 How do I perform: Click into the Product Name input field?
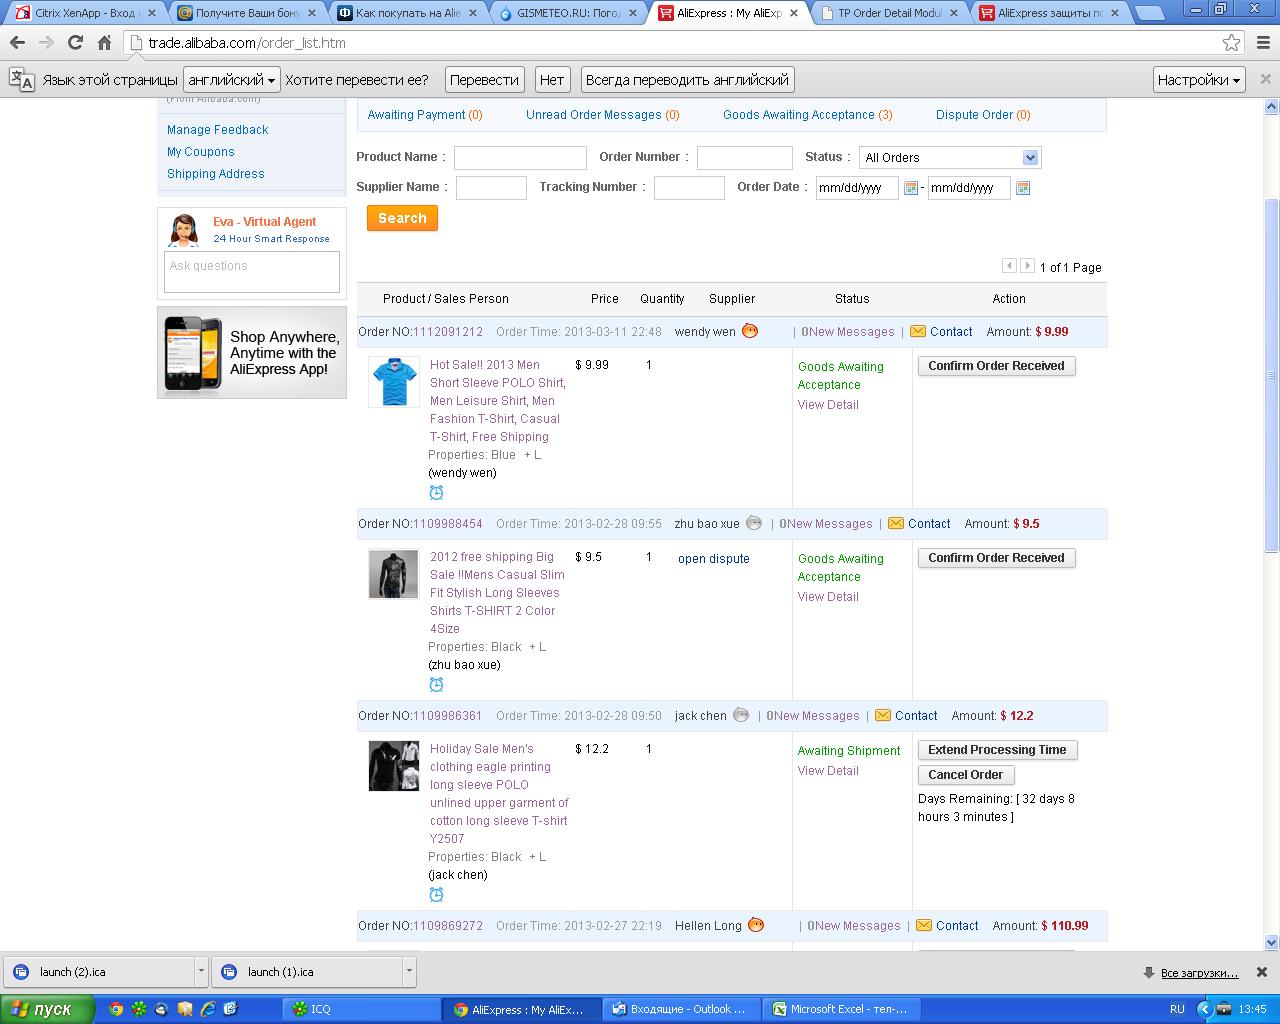pos(520,158)
